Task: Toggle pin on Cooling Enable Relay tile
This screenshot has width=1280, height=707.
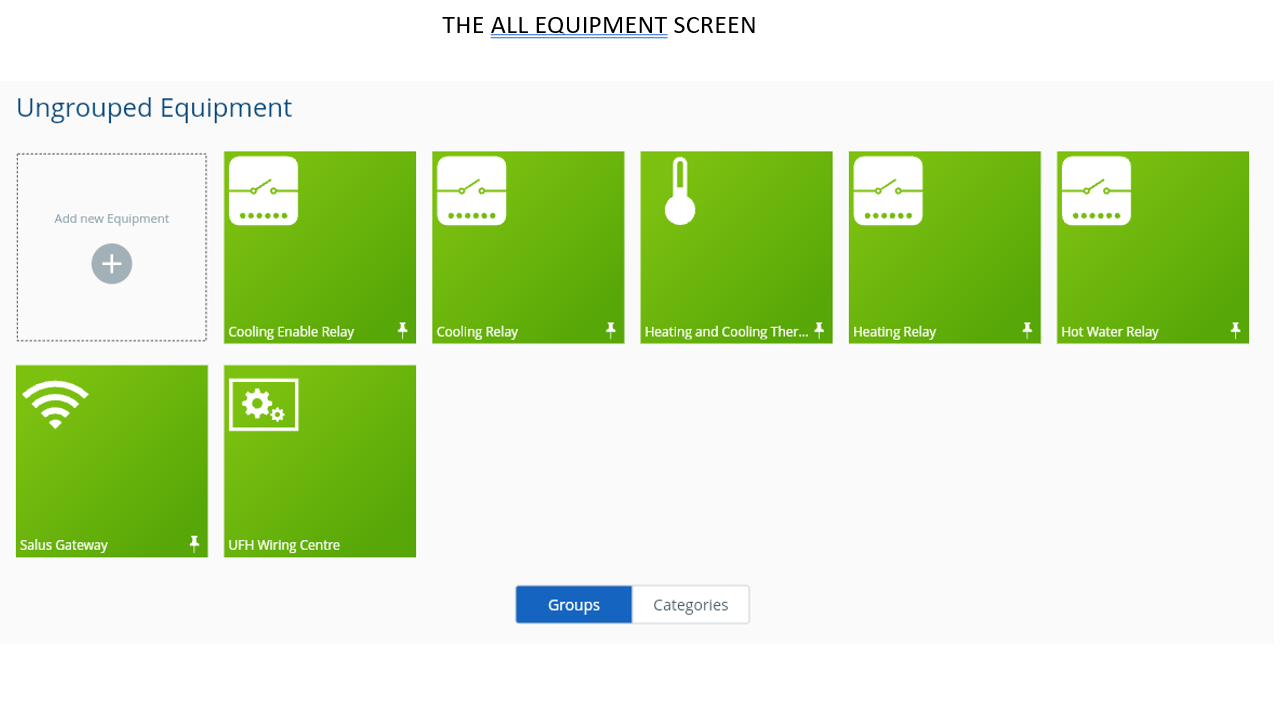Action: pos(403,330)
